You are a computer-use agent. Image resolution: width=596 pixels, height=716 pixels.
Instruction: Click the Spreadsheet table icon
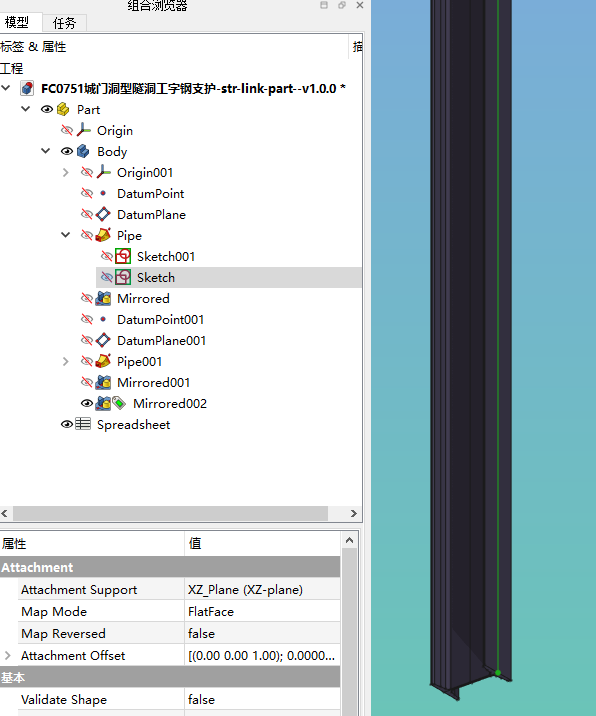coord(83,424)
